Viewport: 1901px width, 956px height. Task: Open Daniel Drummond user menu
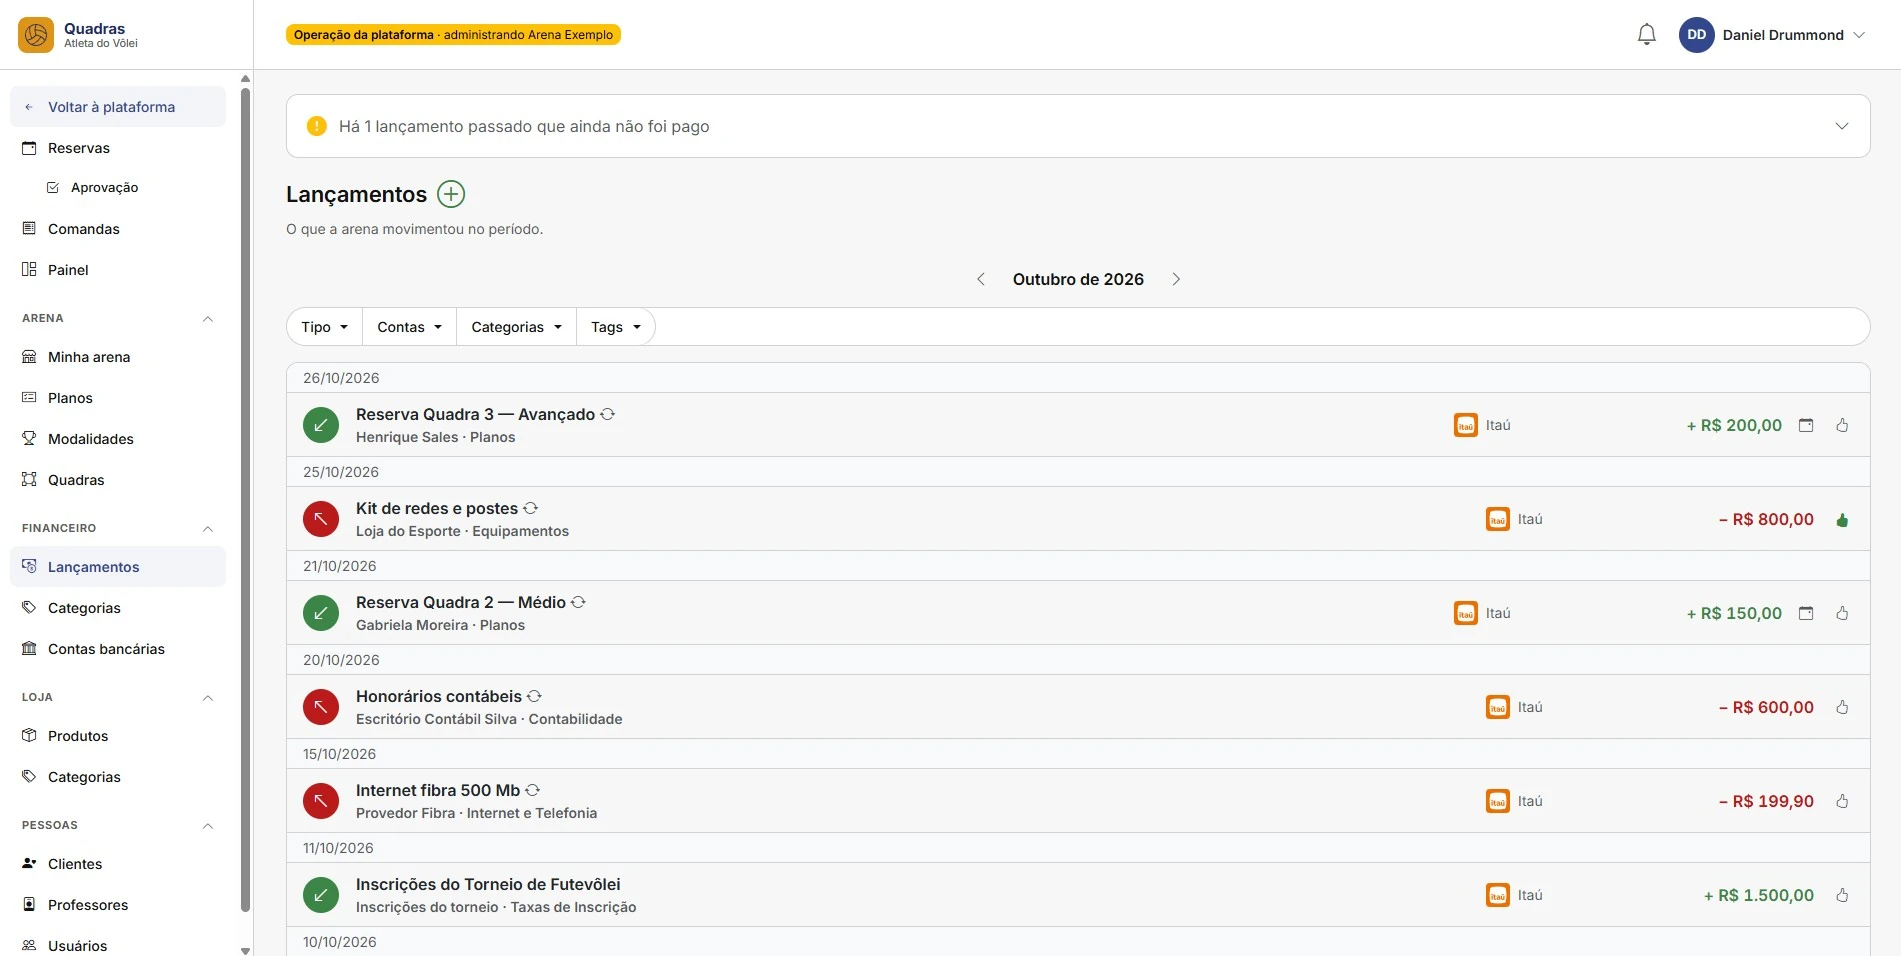(x=1772, y=35)
